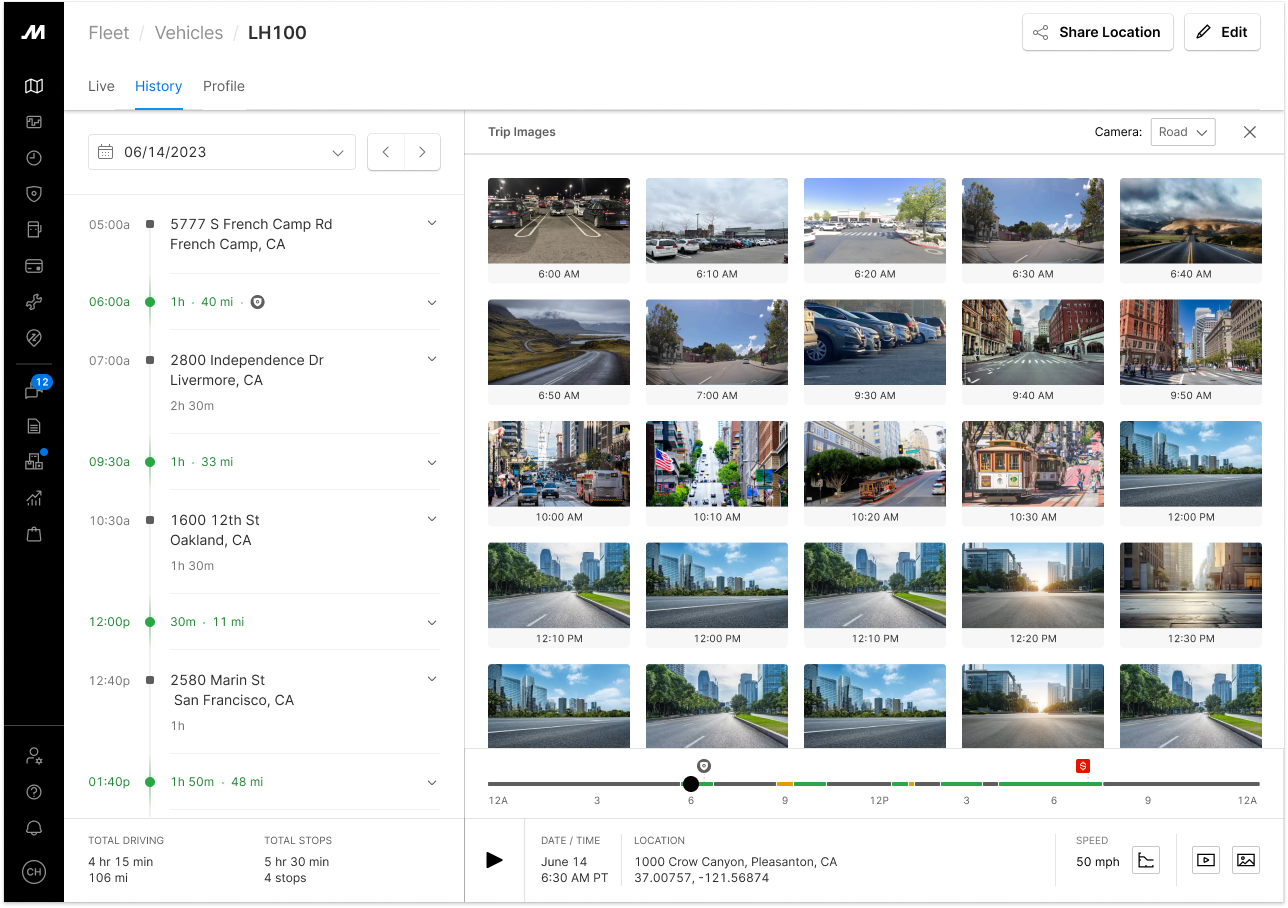Toggle the trip images view icon

point(1245,860)
